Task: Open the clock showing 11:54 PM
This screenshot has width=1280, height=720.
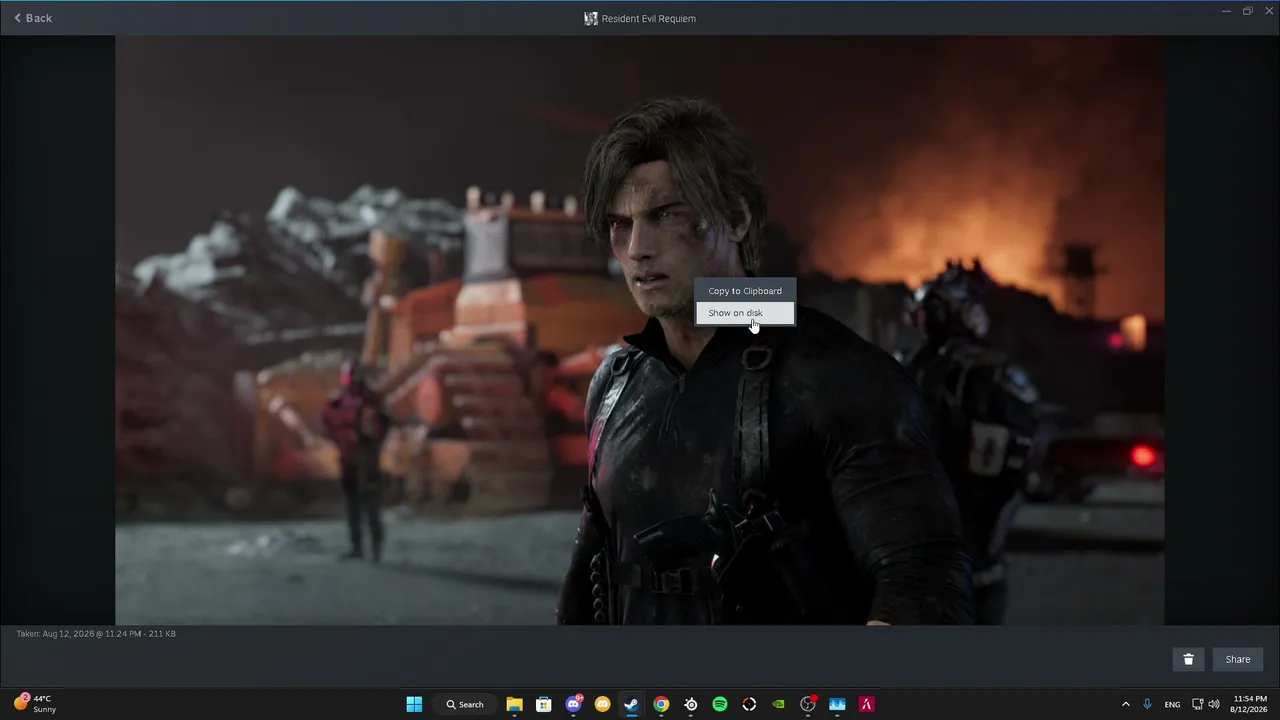Action: click(1250, 704)
